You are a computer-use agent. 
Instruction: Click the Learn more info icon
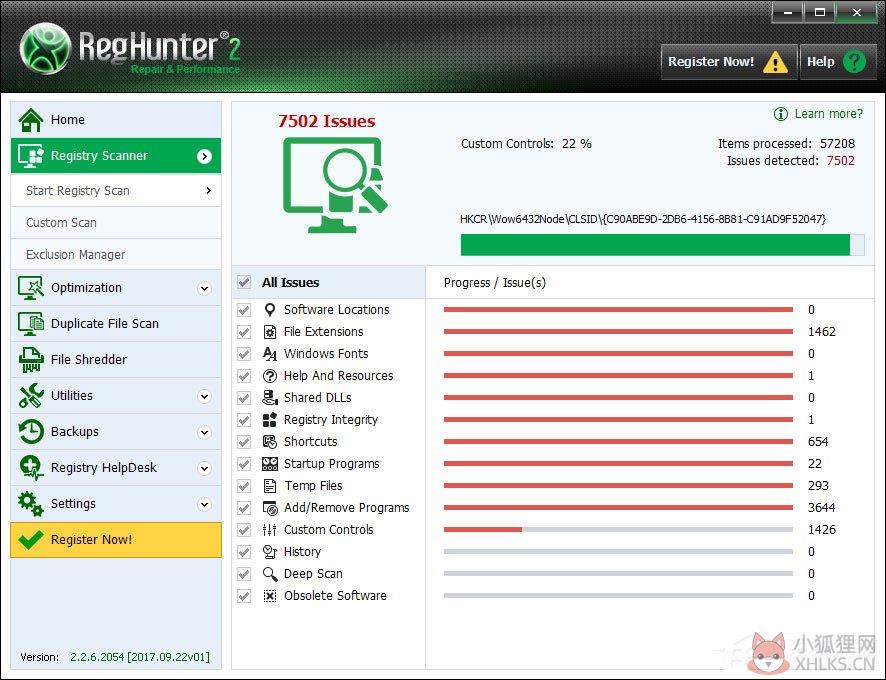pos(780,114)
